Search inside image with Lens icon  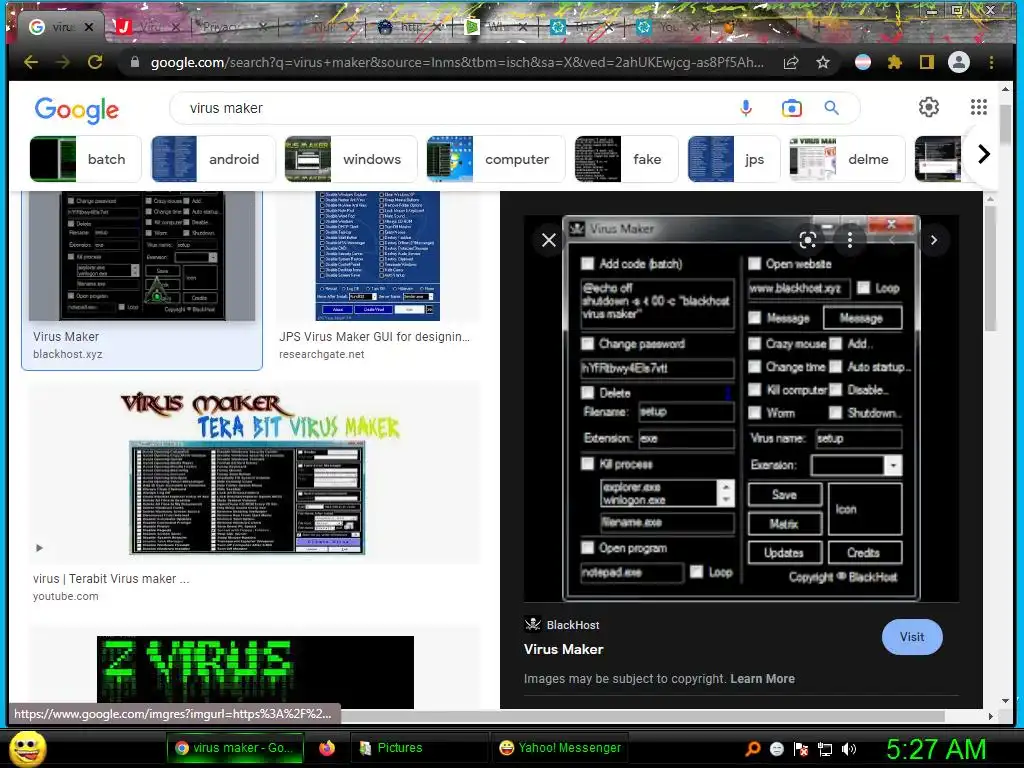808,240
